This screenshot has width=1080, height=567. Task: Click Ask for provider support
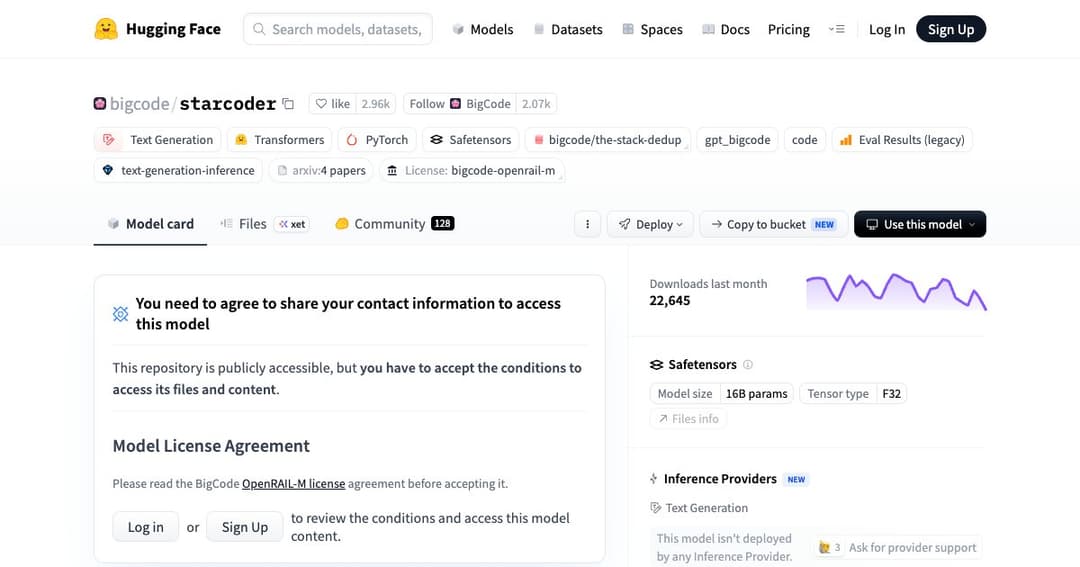coord(897,548)
